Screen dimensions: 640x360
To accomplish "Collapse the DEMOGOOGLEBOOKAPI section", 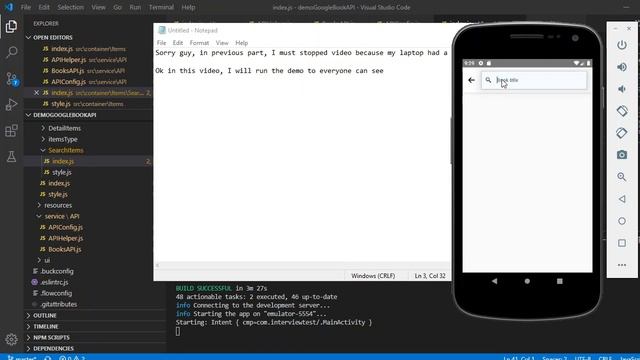I will point(89,115).
